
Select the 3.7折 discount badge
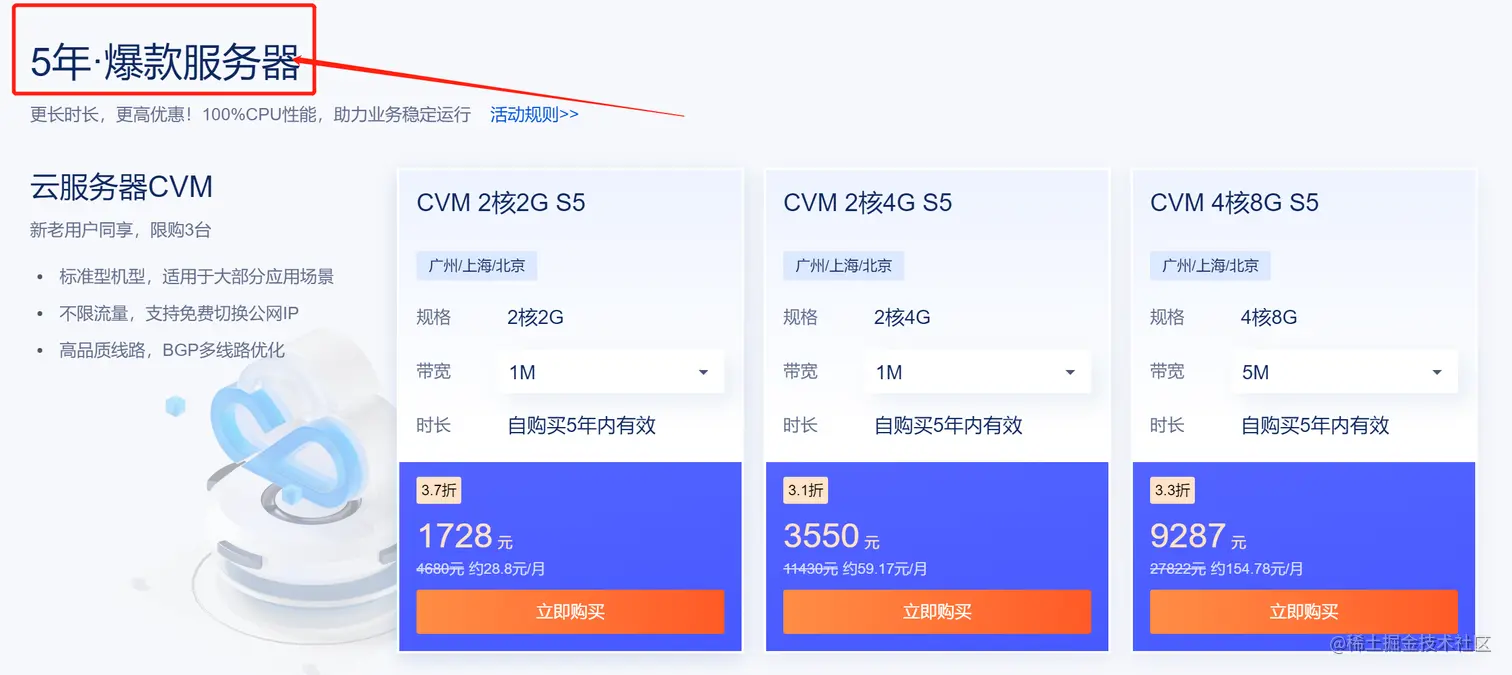point(439,490)
